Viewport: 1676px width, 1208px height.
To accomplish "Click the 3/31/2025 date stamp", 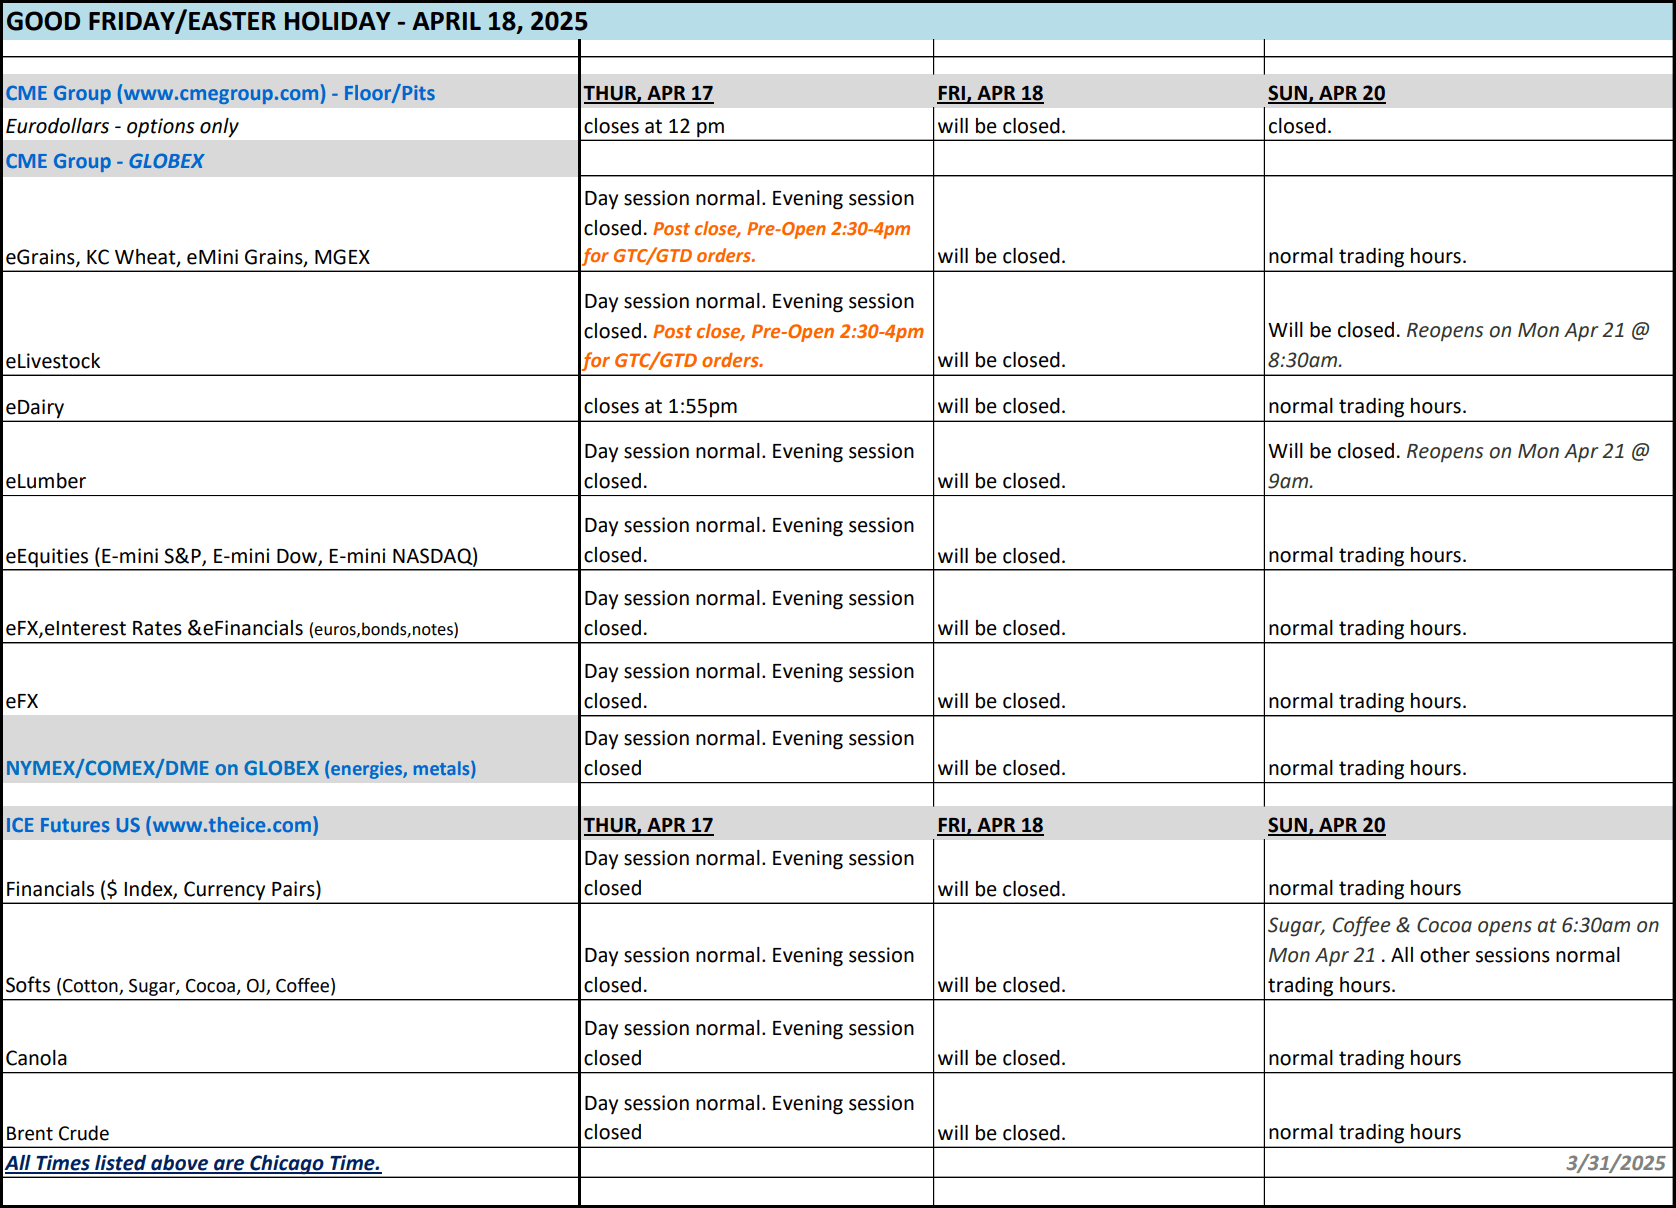I will click(x=1615, y=1163).
